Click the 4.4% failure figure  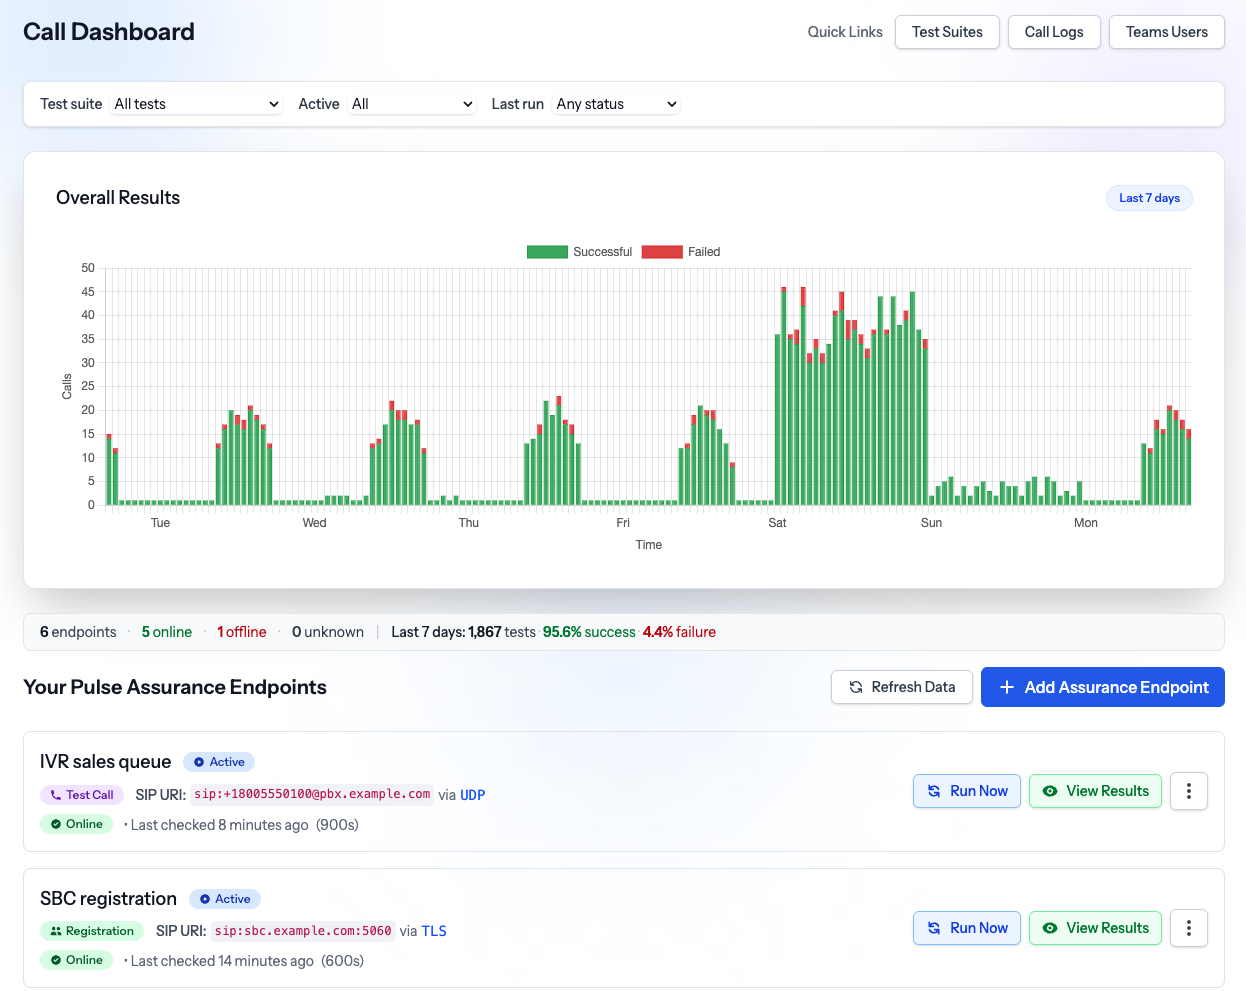coord(679,632)
